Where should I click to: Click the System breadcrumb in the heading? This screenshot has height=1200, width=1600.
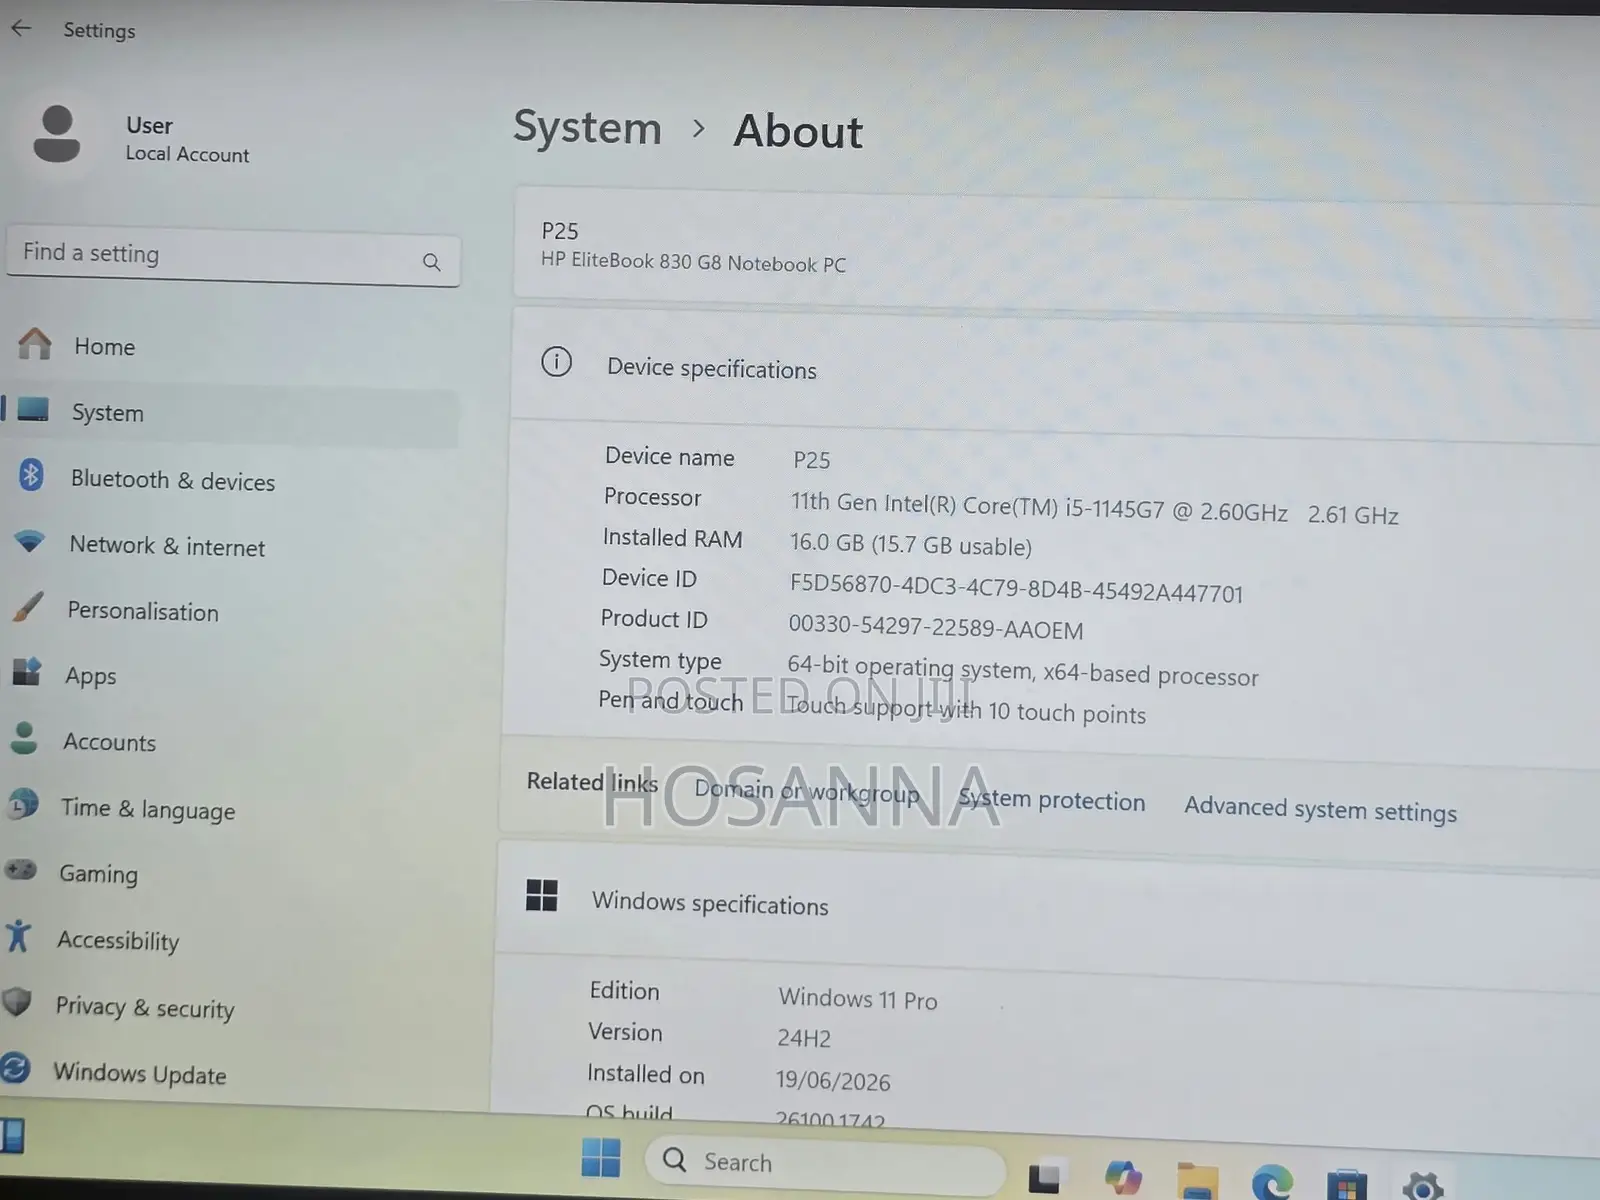(587, 128)
